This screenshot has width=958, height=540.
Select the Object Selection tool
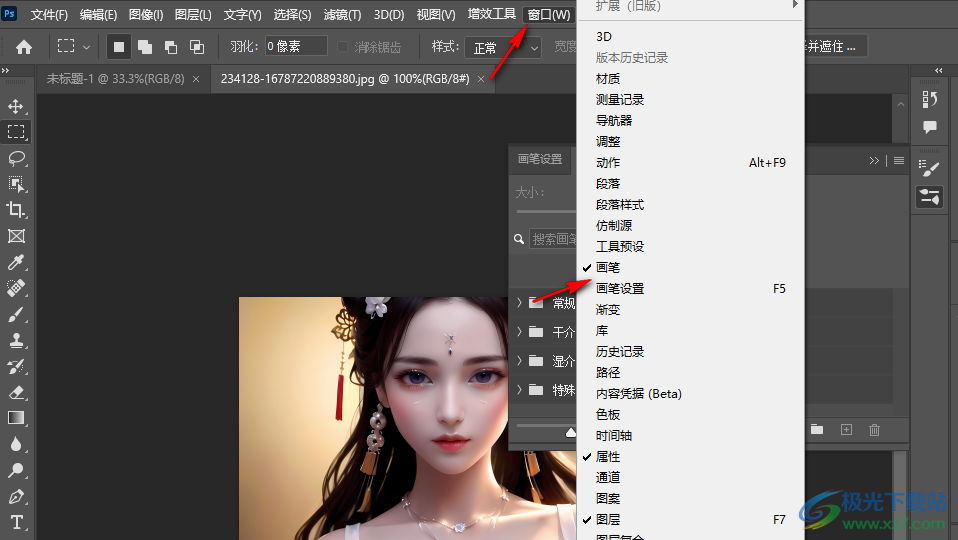tap(16, 184)
